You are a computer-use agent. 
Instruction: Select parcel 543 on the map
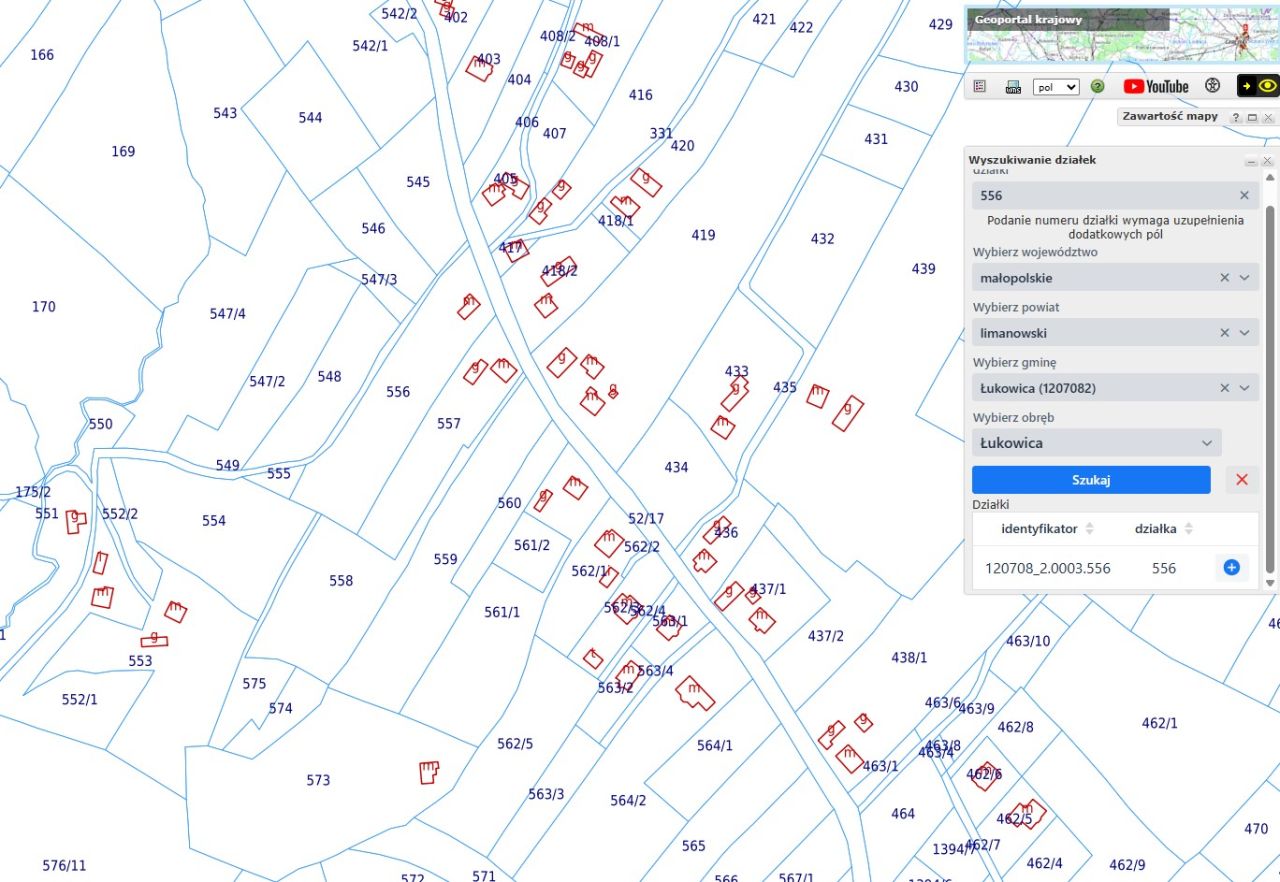tap(225, 113)
